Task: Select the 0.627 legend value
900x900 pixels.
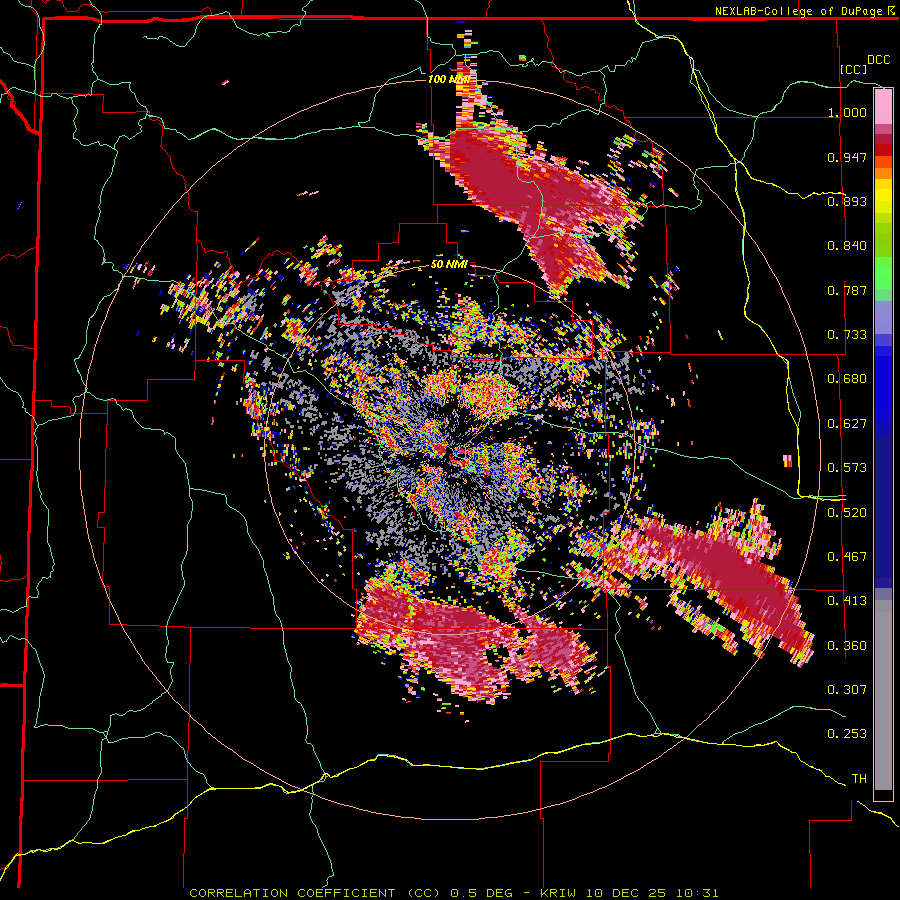Action: point(847,424)
